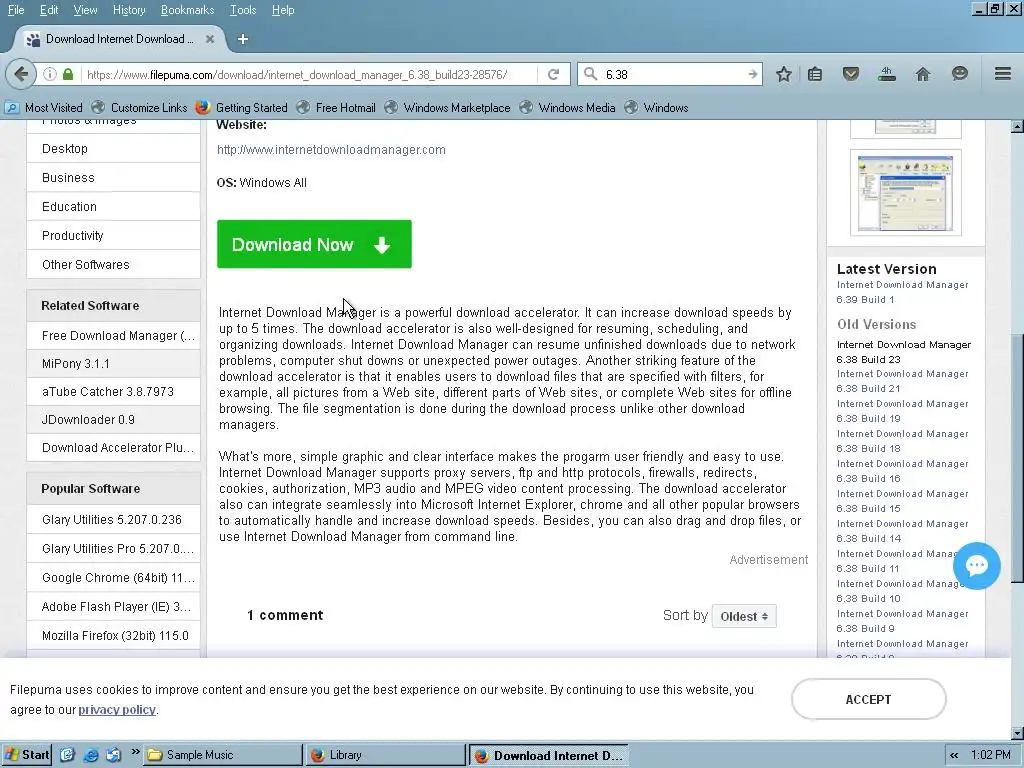Show bookmarks list icon
This screenshot has width=1024, height=768.
815,74
